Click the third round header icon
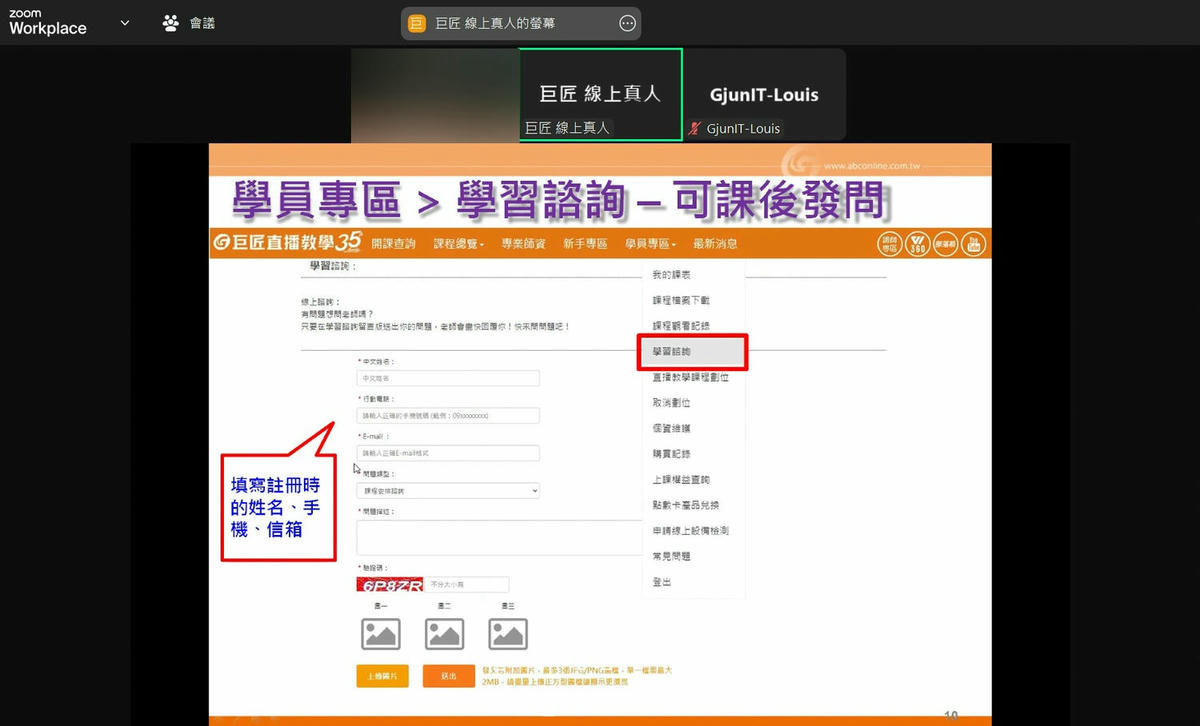This screenshot has height=726, width=1200. point(945,244)
